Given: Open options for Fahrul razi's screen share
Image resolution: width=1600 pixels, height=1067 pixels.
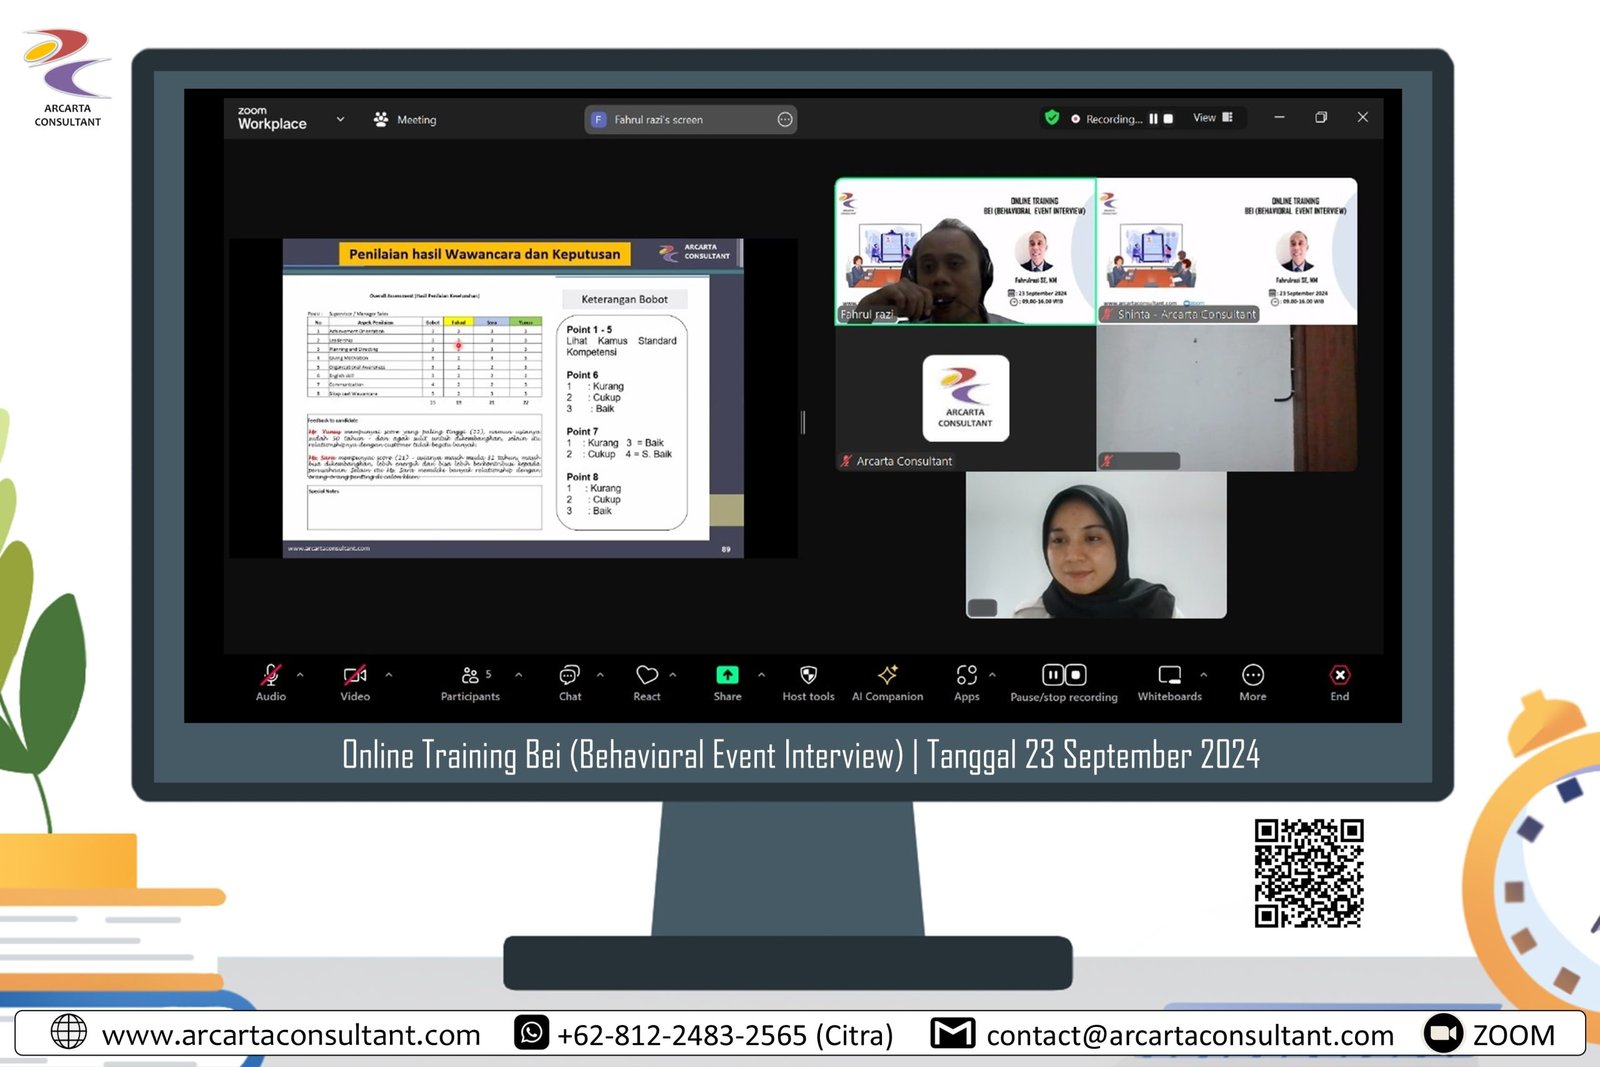Looking at the screenshot, I should point(785,120).
